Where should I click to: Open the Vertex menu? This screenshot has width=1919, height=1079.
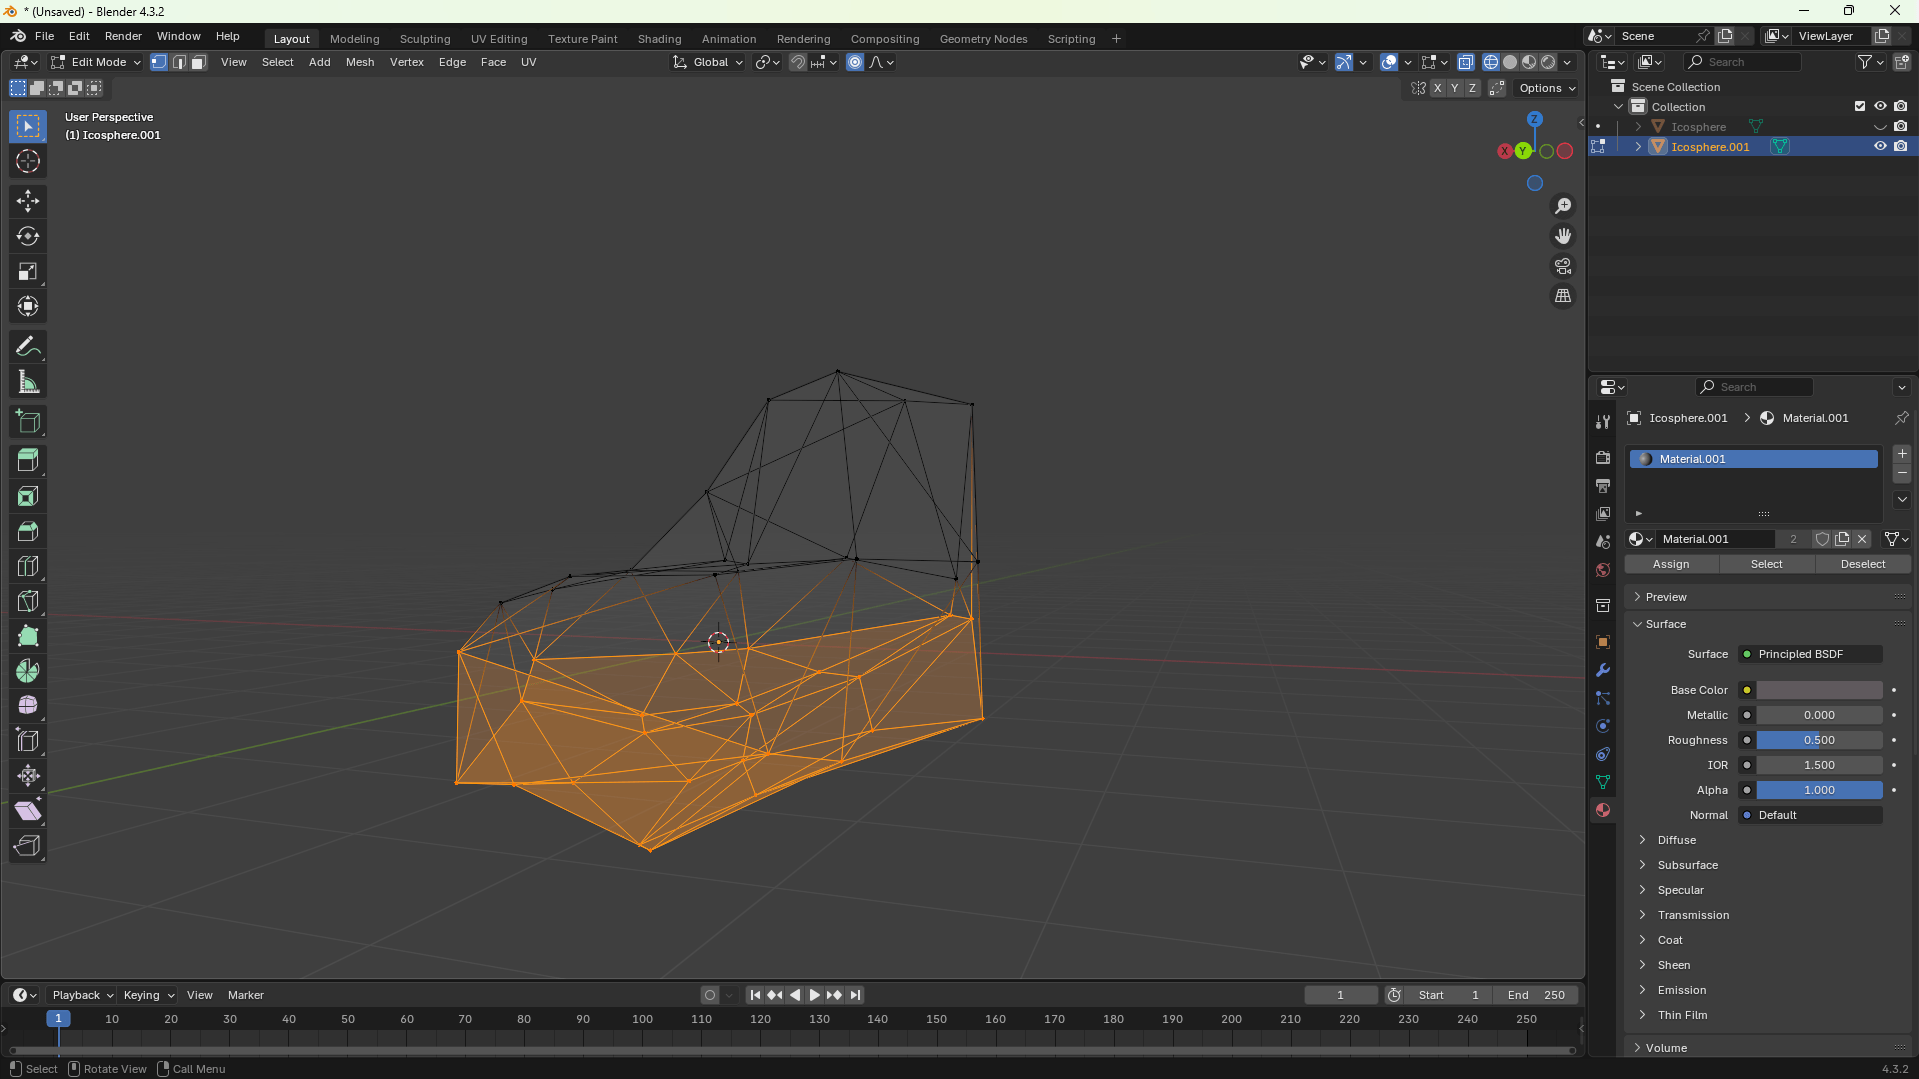pos(406,62)
